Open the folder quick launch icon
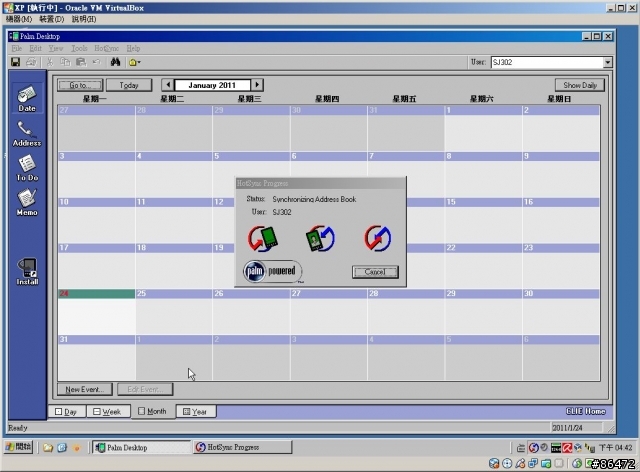 48,448
